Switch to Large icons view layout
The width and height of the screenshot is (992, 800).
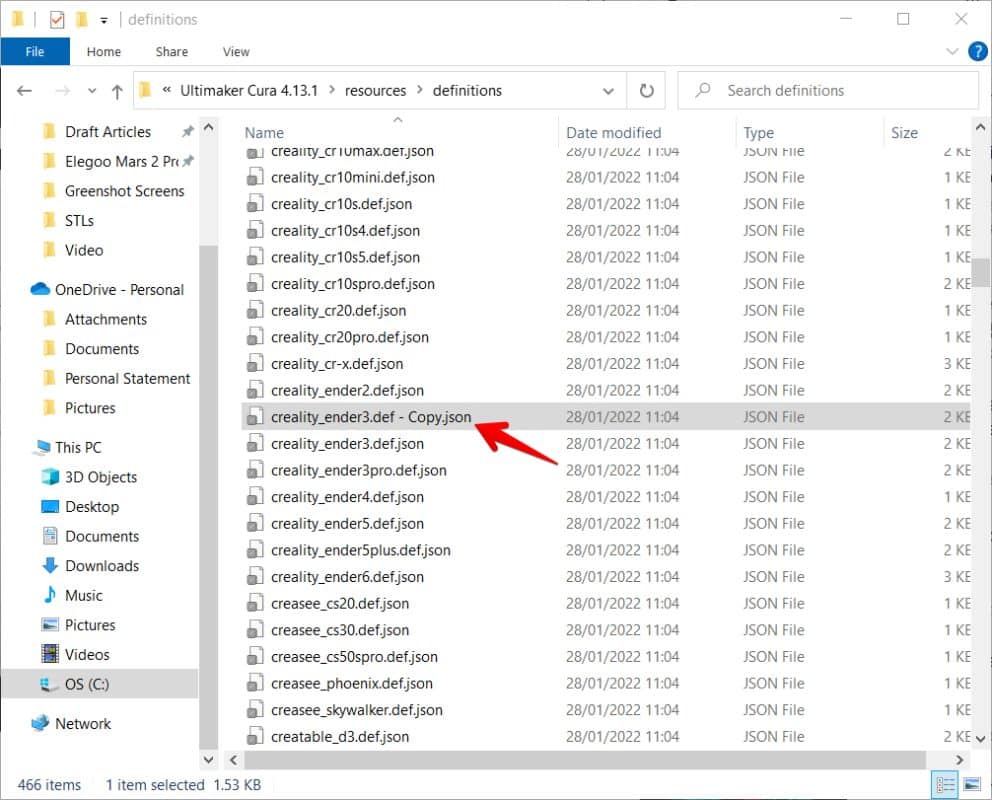click(x=972, y=785)
